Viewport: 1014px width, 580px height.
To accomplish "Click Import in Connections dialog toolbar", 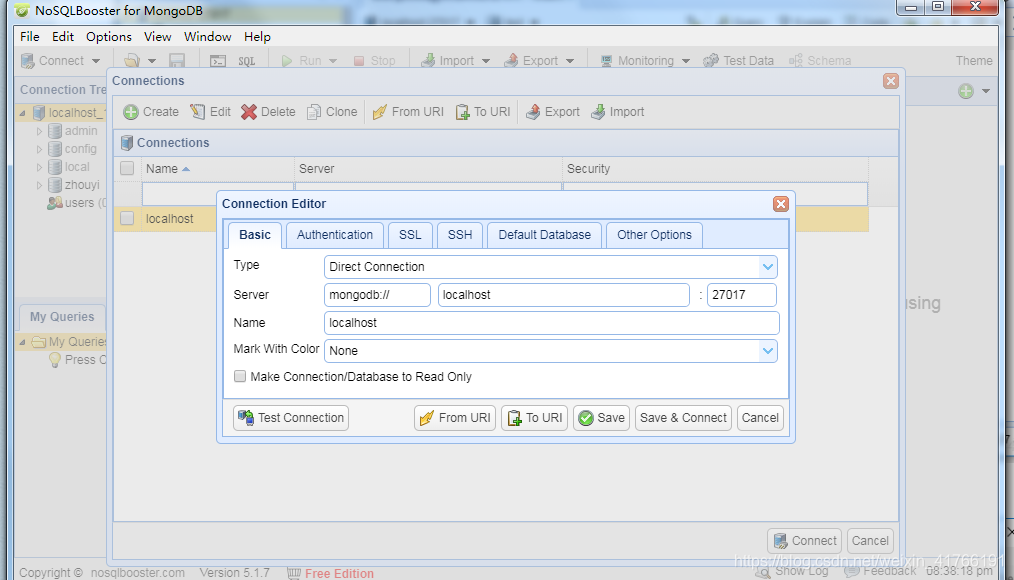I will pyautogui.click(x=618, y=112).
